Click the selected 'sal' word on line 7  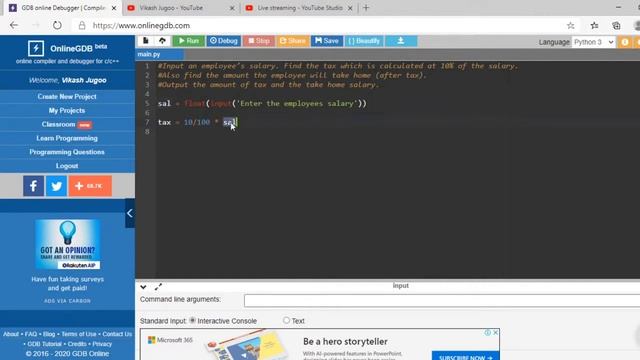coord(230,122)
